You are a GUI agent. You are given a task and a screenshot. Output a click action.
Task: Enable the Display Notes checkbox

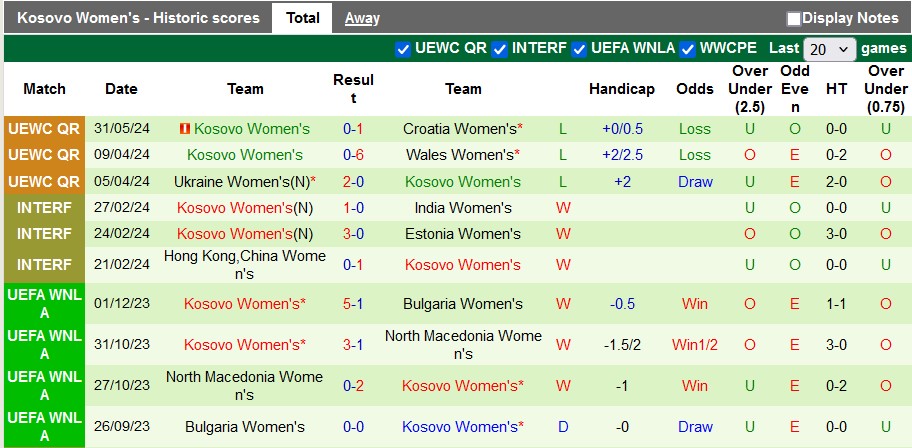tap(794, 18)
